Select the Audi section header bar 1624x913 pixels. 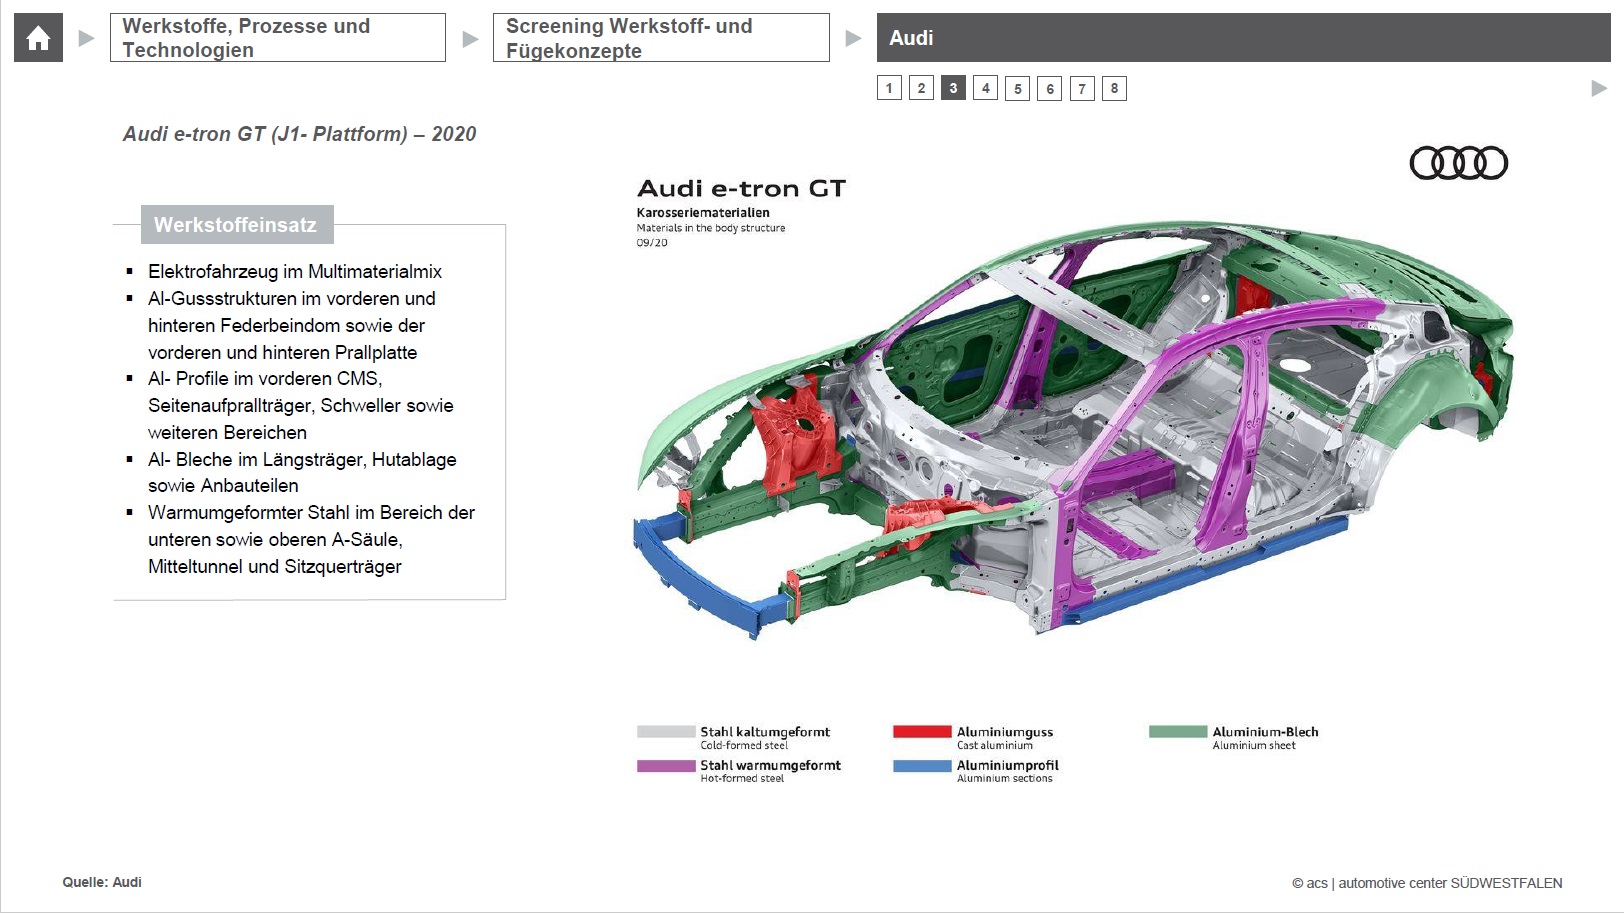click(1242, 38)
